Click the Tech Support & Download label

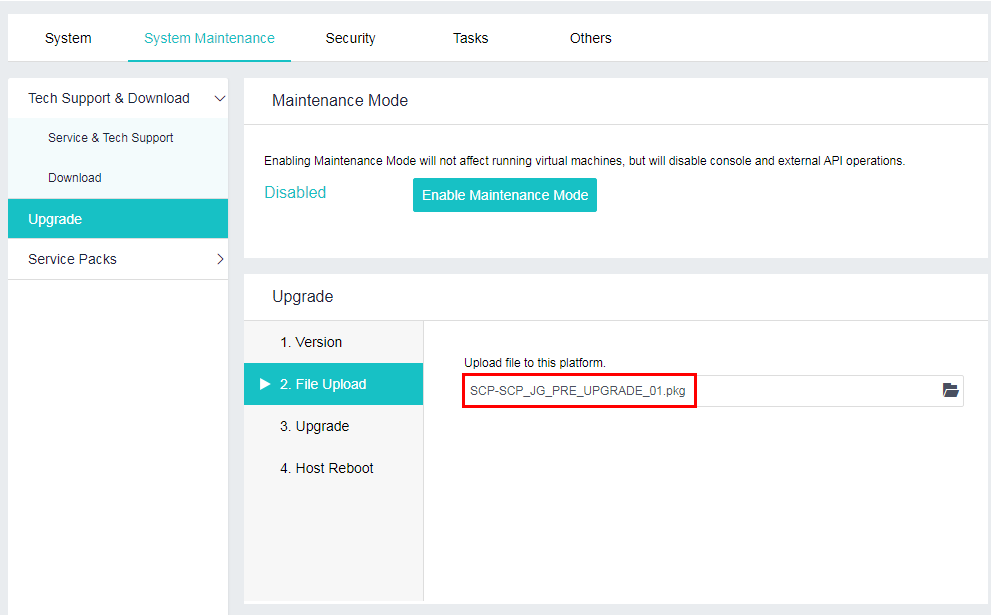[109, 98]
